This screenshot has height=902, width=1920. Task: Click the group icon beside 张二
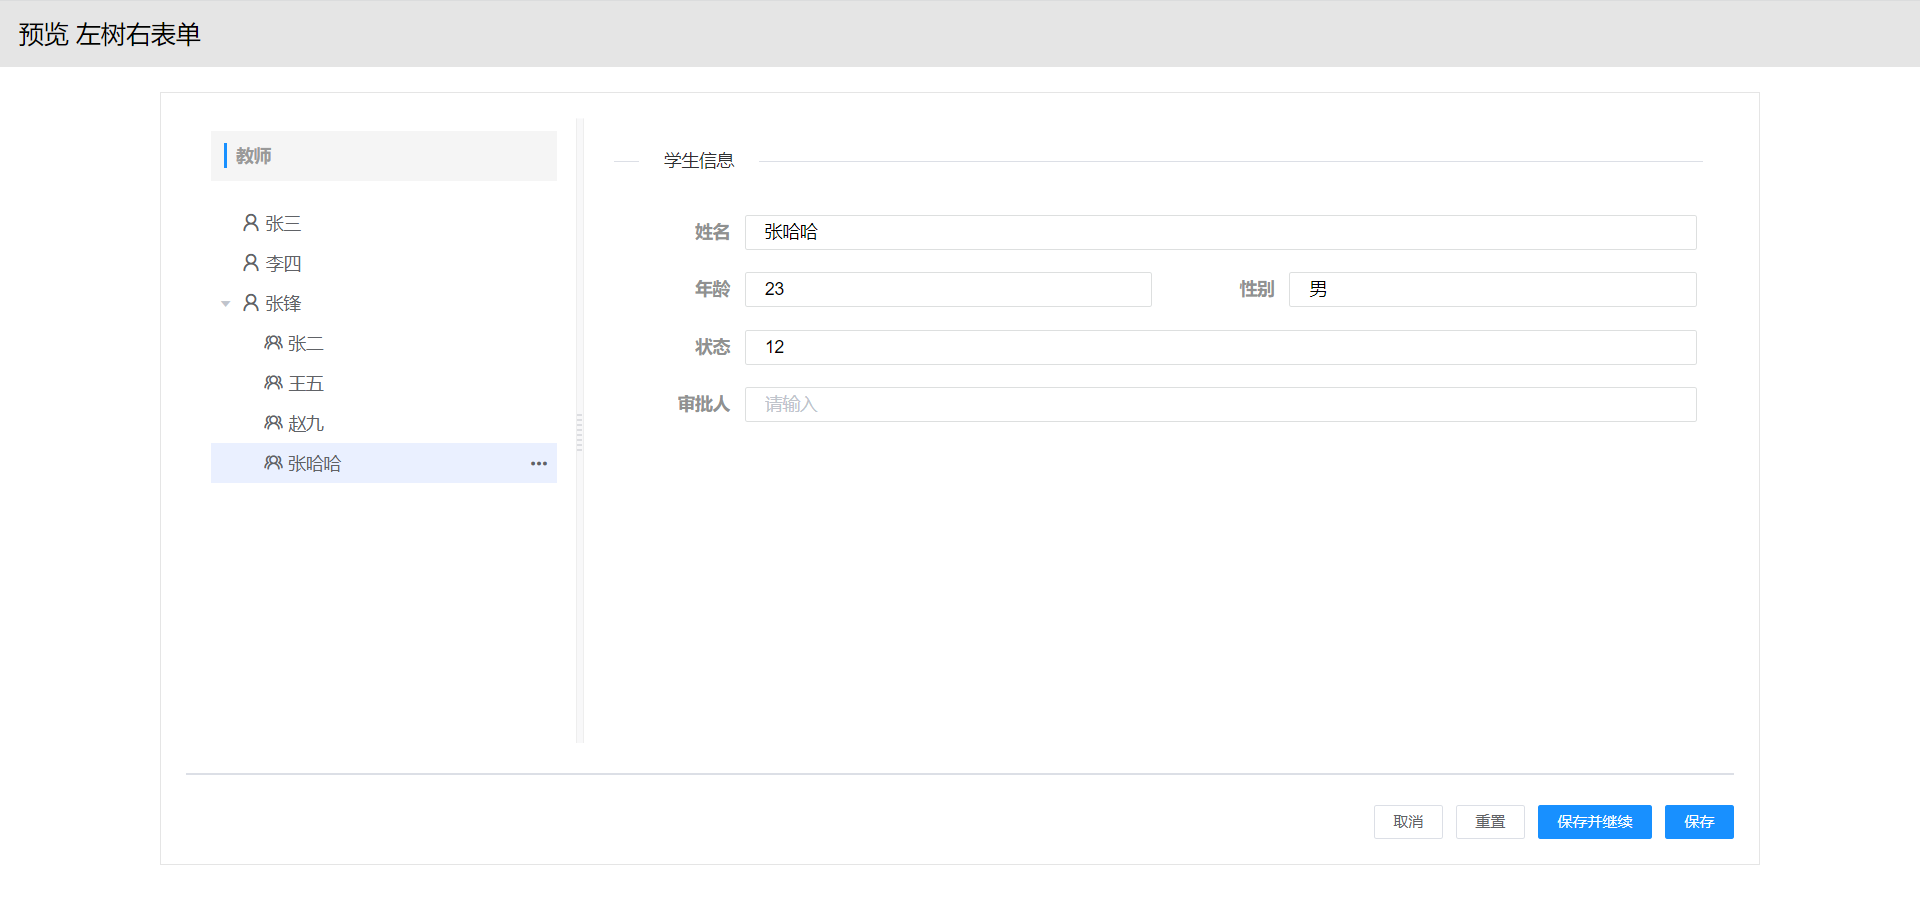point(273,343)
